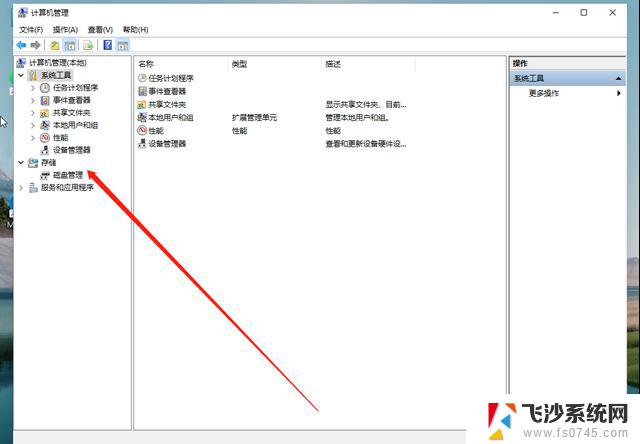Open the 操作(A) menu
Viewport: 640px width, 444px height.
tap(65, 30)
